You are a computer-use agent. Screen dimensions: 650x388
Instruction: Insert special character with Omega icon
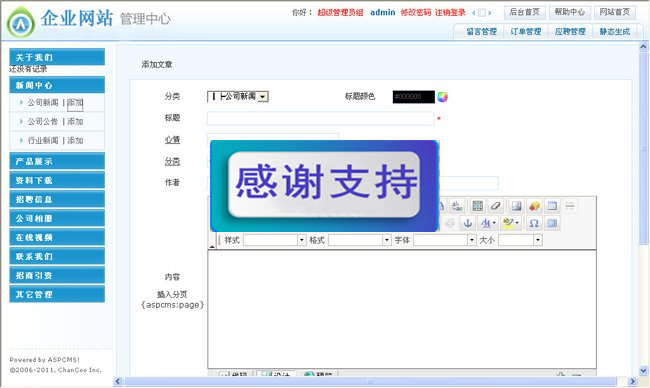pyautogui.click(x=534, y=223)
